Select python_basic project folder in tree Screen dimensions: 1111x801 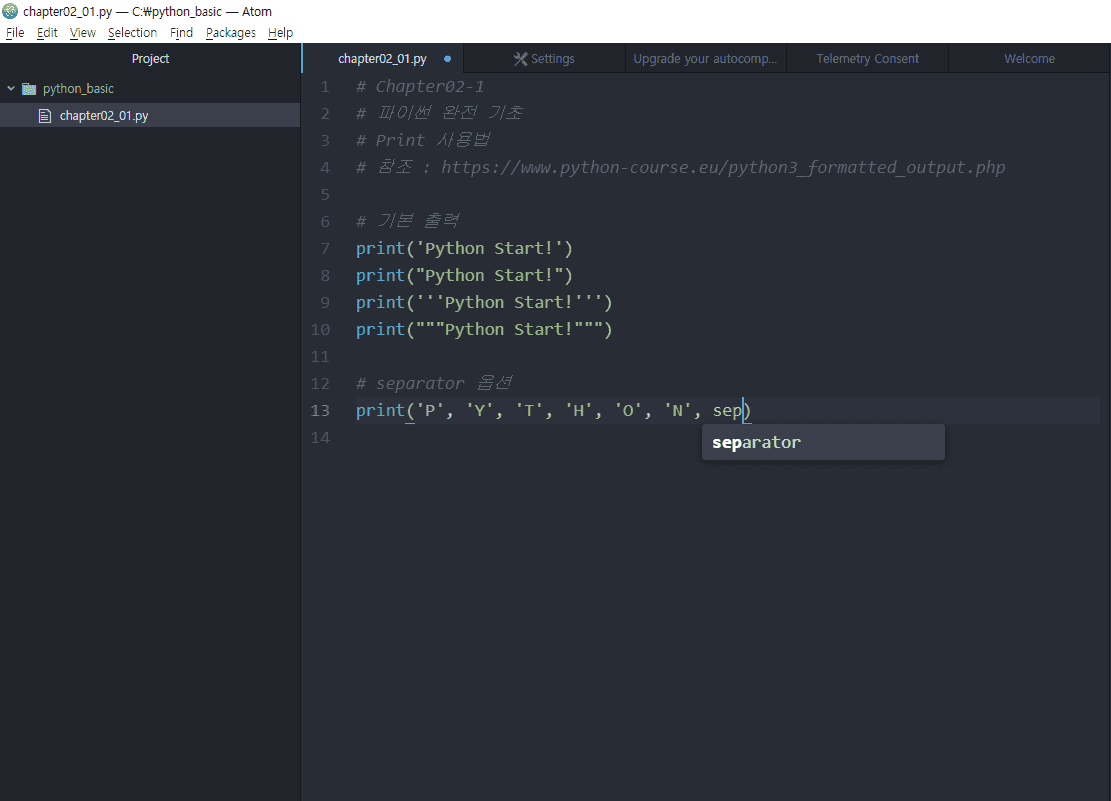[150, 89]
